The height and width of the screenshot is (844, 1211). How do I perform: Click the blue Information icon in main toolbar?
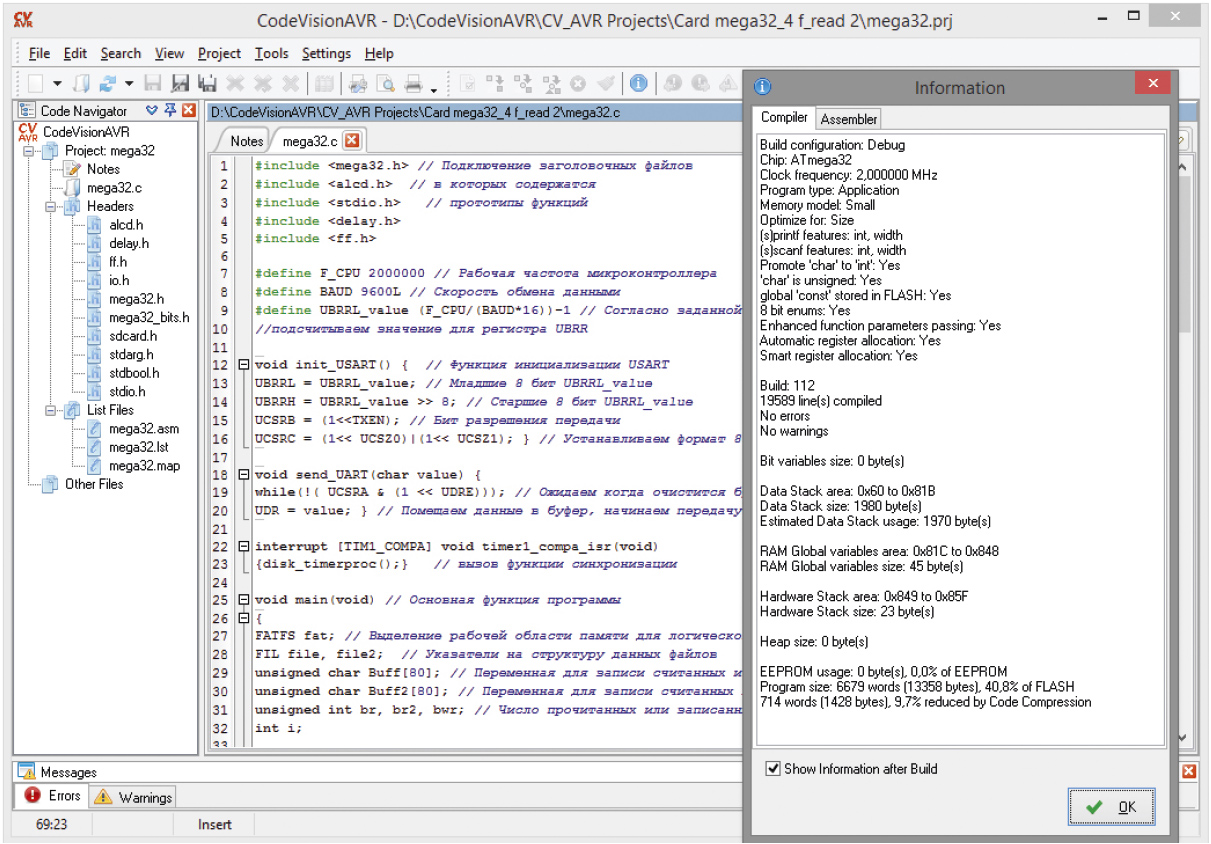[x=638, y=84]
